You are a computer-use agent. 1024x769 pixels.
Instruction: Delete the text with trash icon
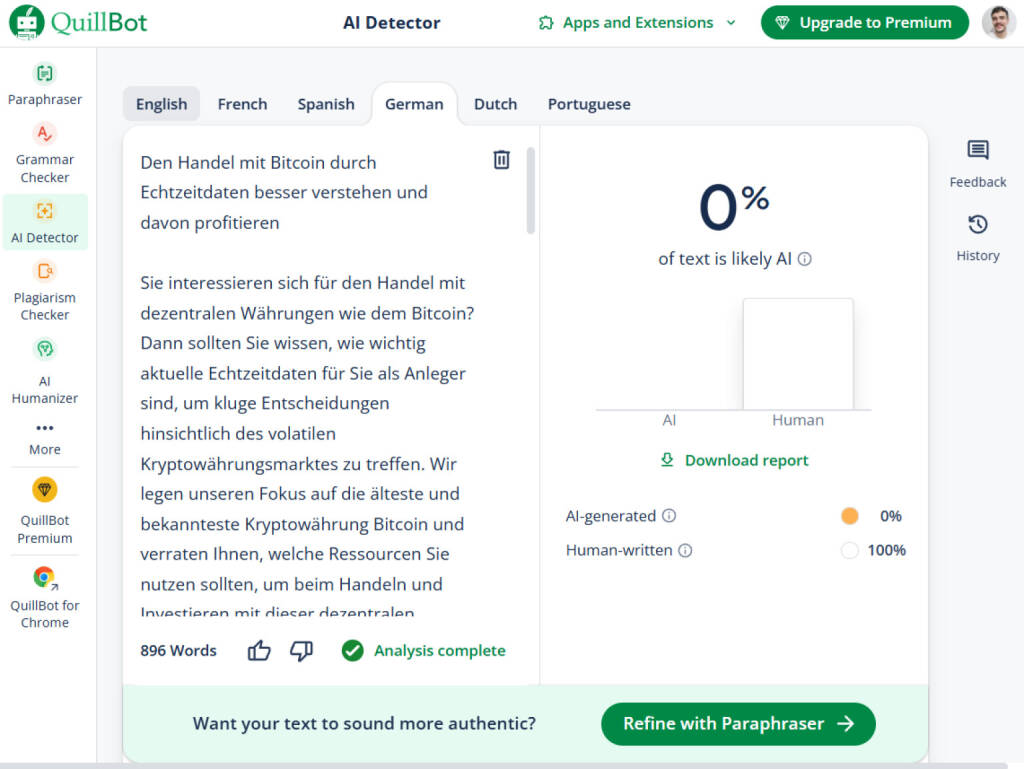502,160
